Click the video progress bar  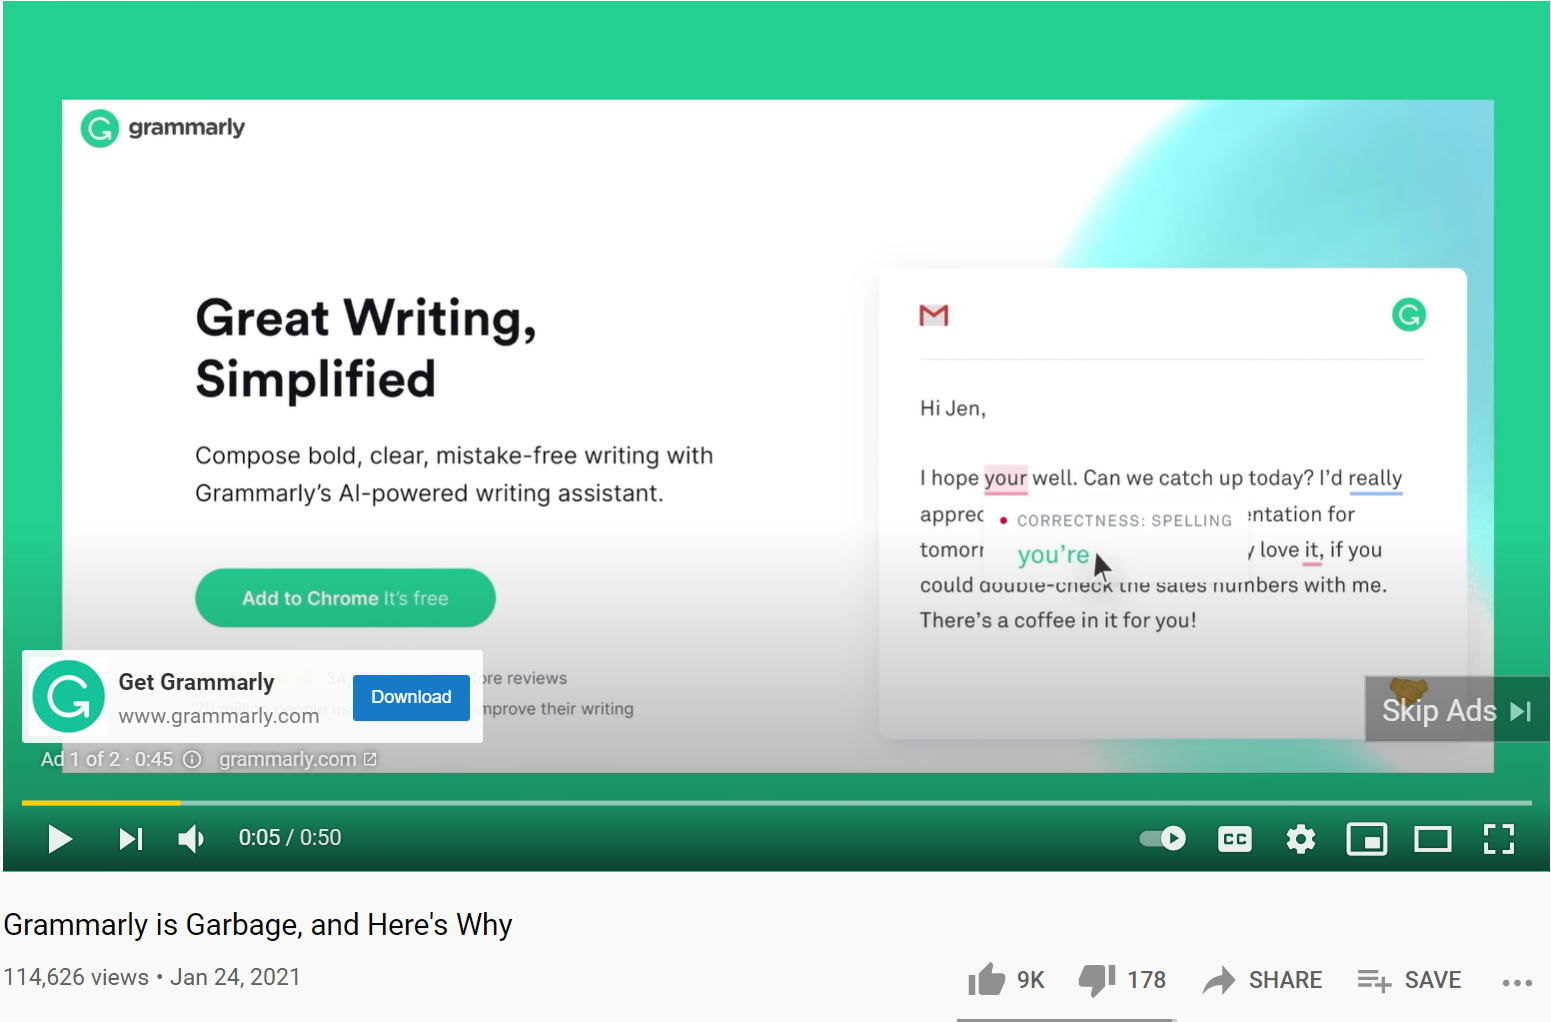pyautogui.click(x=776, y=802)
